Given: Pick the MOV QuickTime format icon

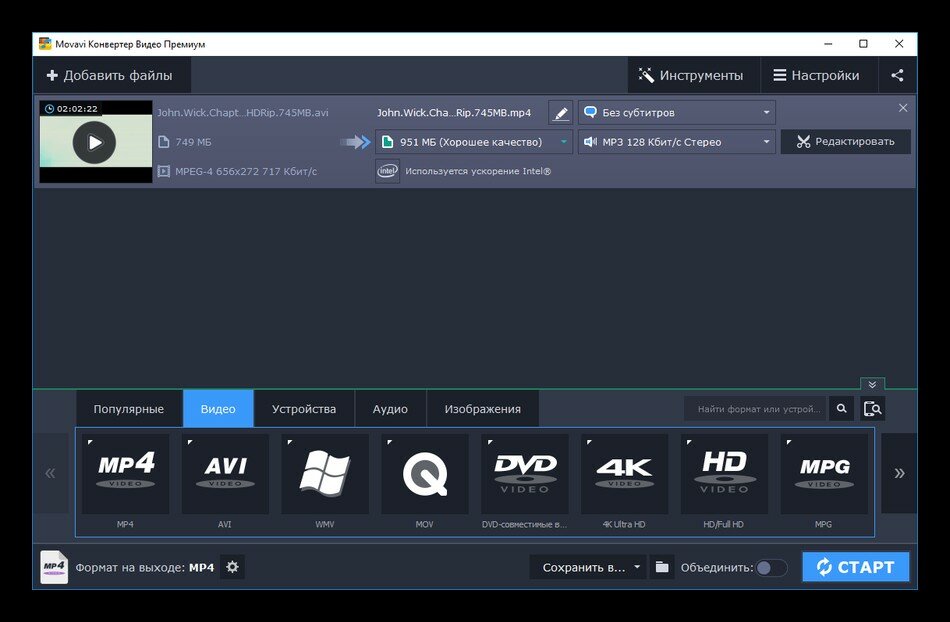Looking at the screenshot, I should point(425,474).
